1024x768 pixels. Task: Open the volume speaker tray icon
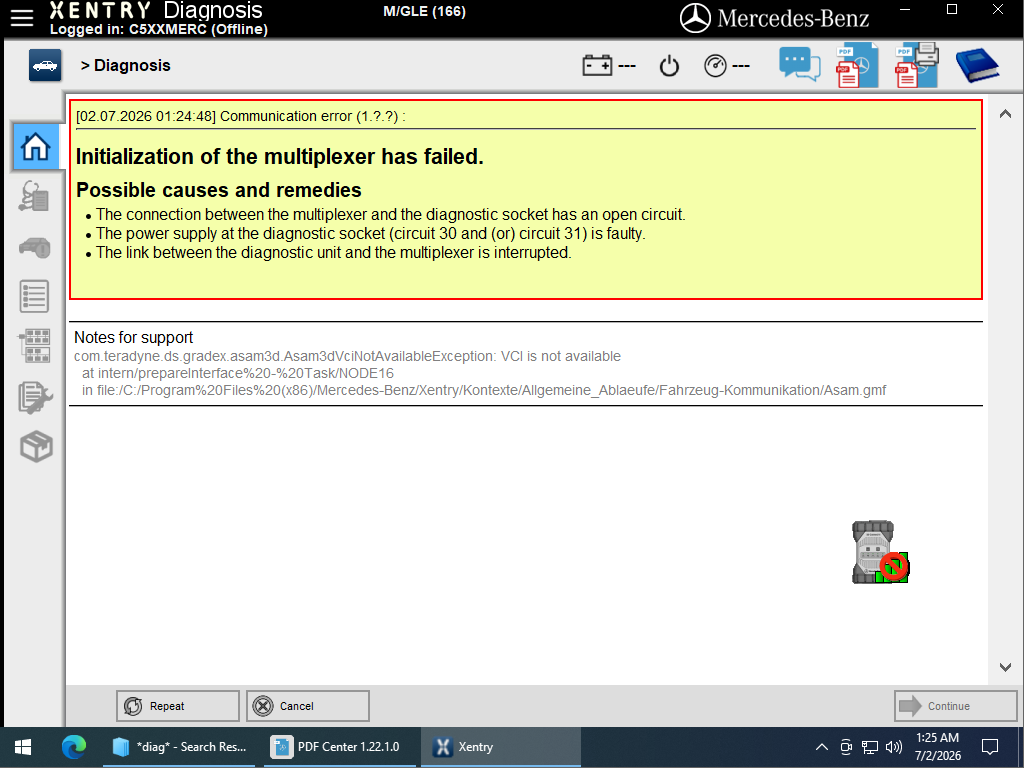[893, 746]
